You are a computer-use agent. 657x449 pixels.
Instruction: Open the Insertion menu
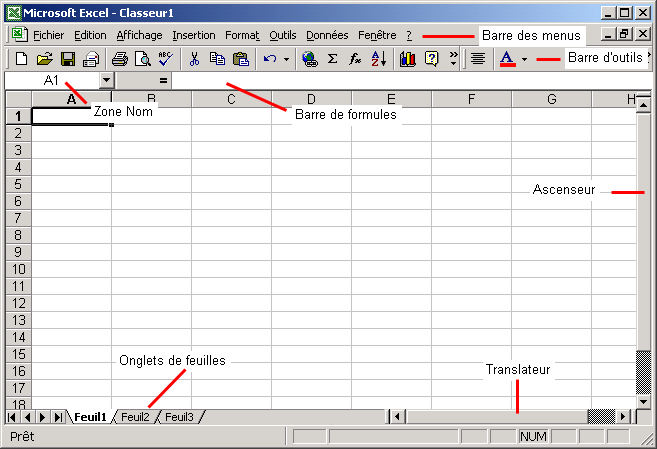194,35
